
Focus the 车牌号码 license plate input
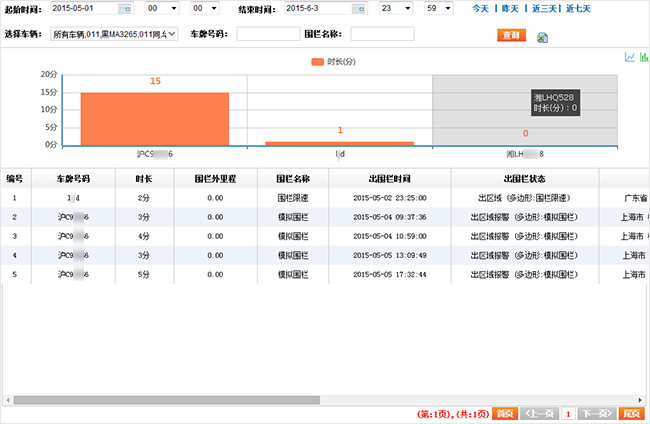[x=268, y=34]
